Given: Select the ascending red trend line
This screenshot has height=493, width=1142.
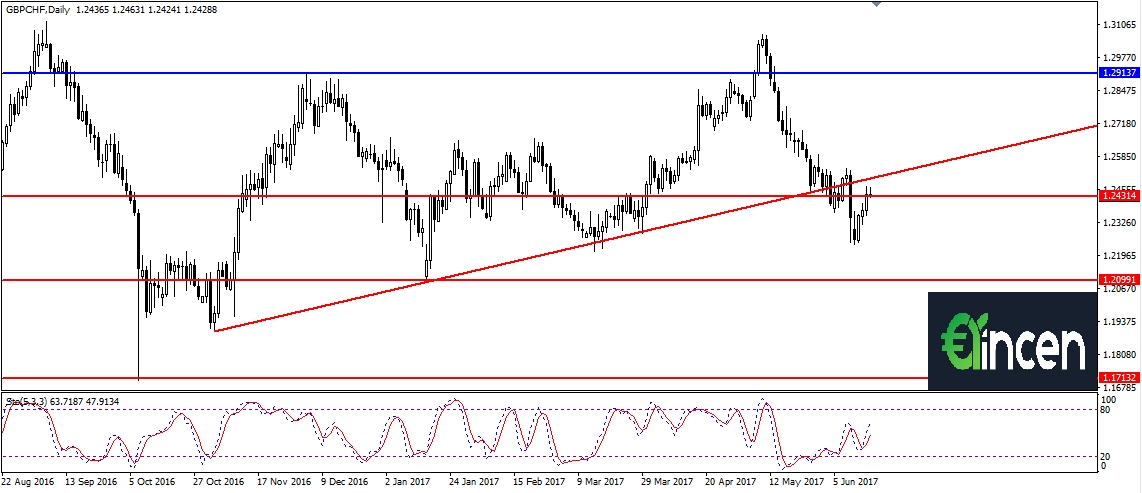Looking at the screenshot, I should pos(655,228).
